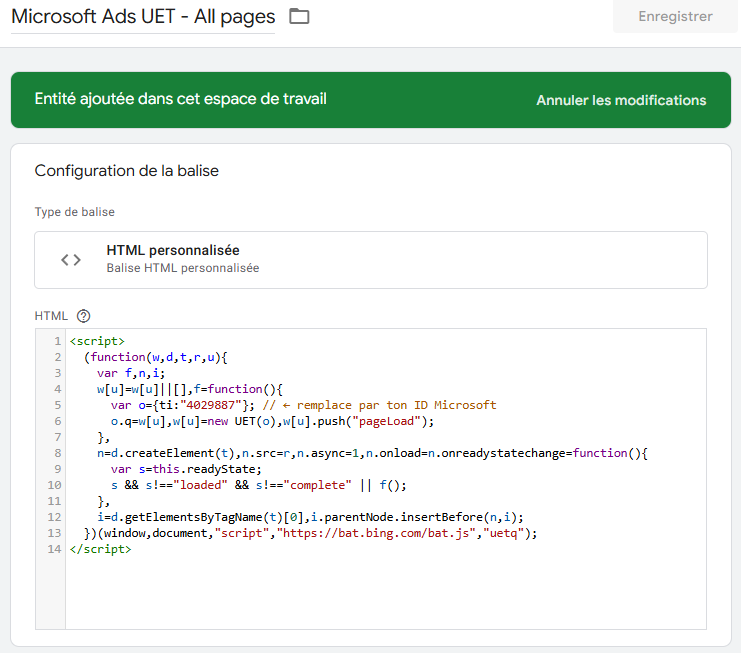Click the Enregistrer save button
The image size is (741, 653).
point(675,17)
